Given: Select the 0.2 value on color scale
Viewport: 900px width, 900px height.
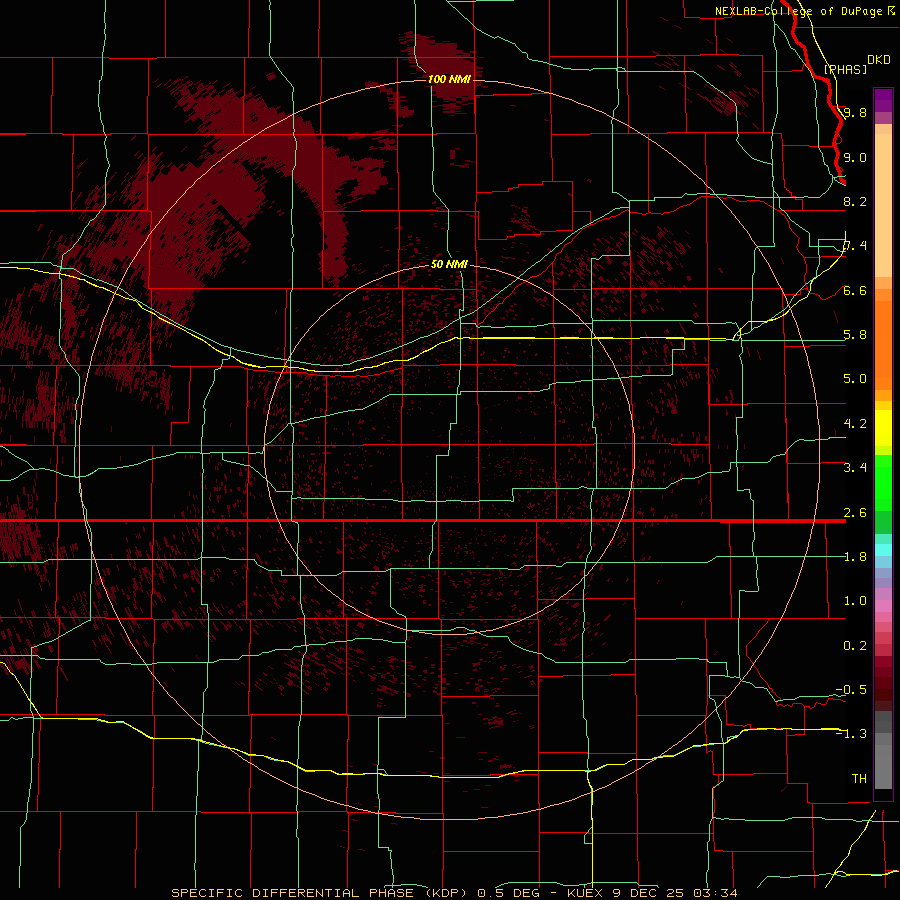Looking at the screenshot, I should (855, 646).
